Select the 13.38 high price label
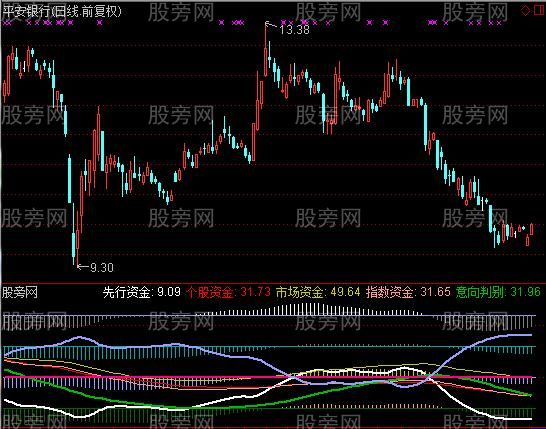The image size is (546, 429). point(295,30)
